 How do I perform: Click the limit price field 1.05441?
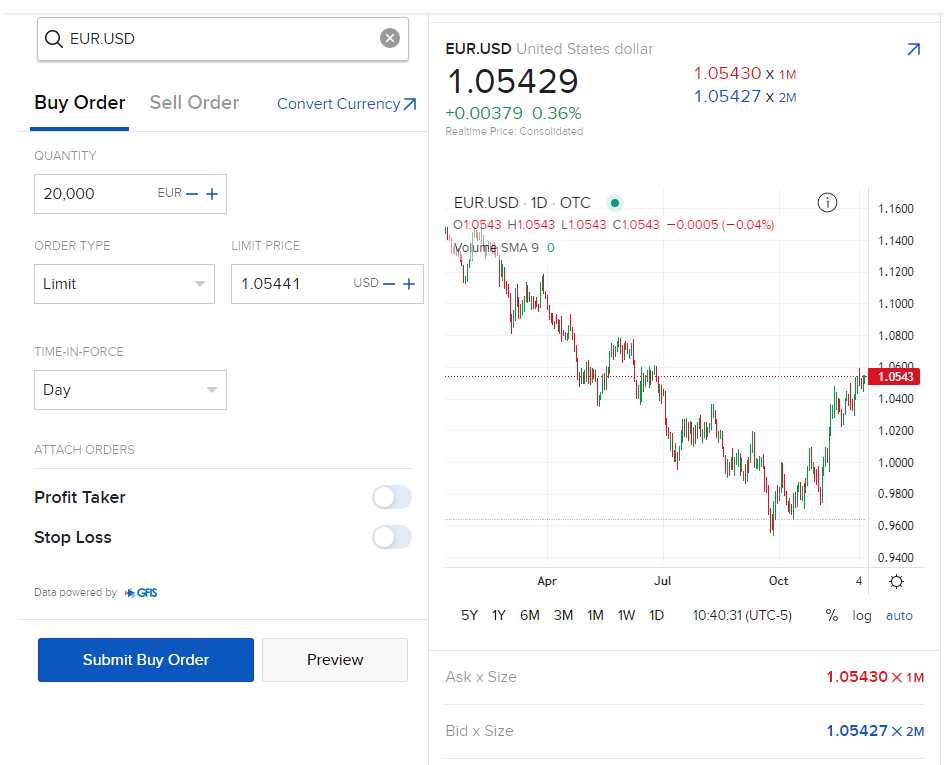[327, 283]
